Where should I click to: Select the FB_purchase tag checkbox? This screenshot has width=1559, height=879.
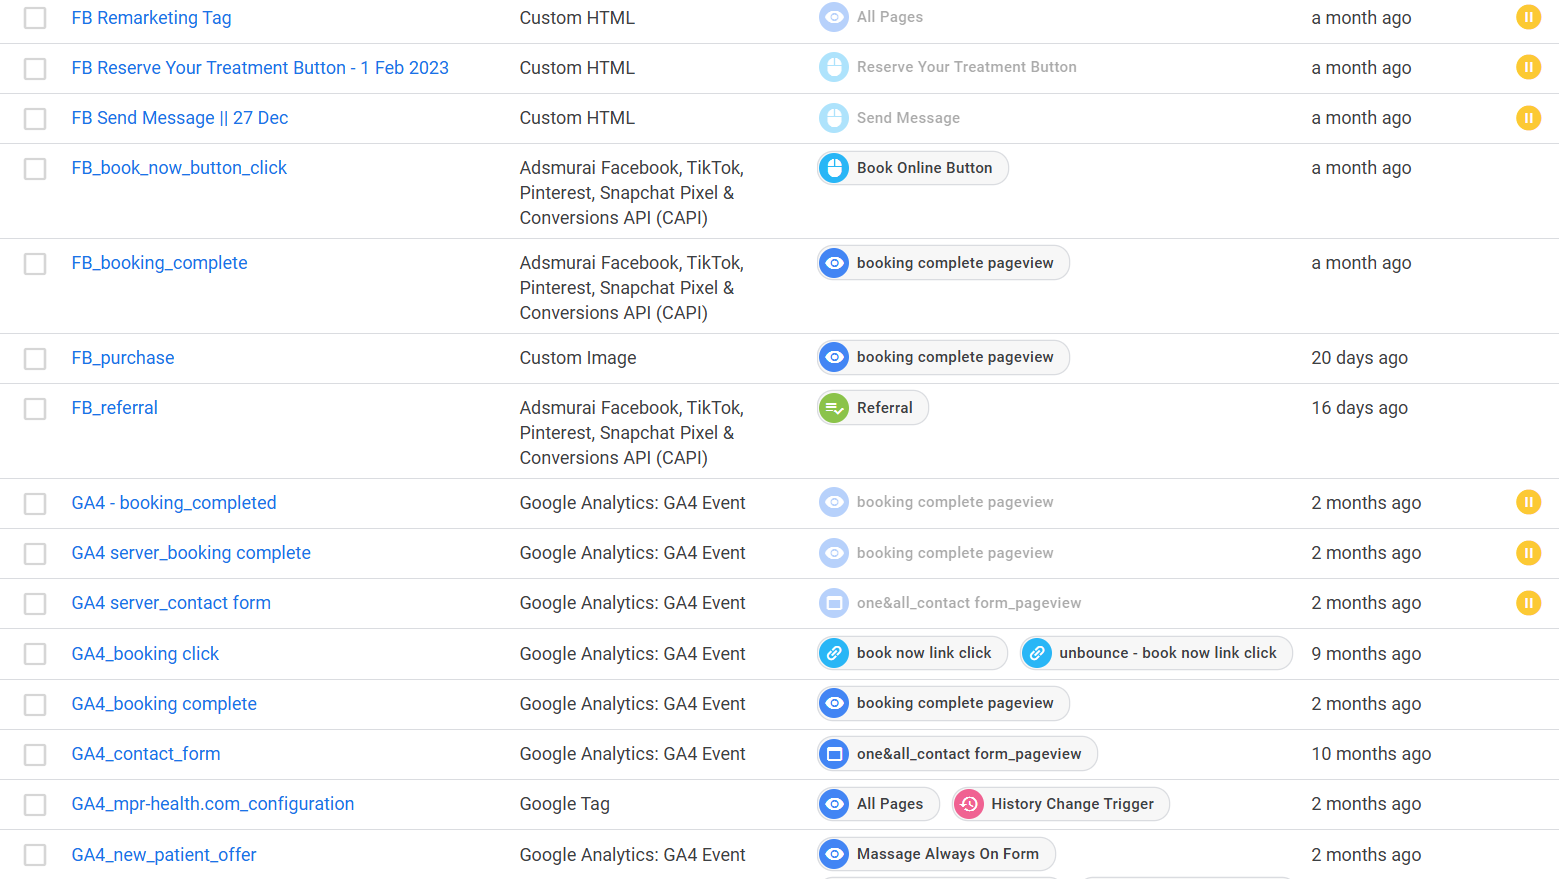(x=35, y=359)
